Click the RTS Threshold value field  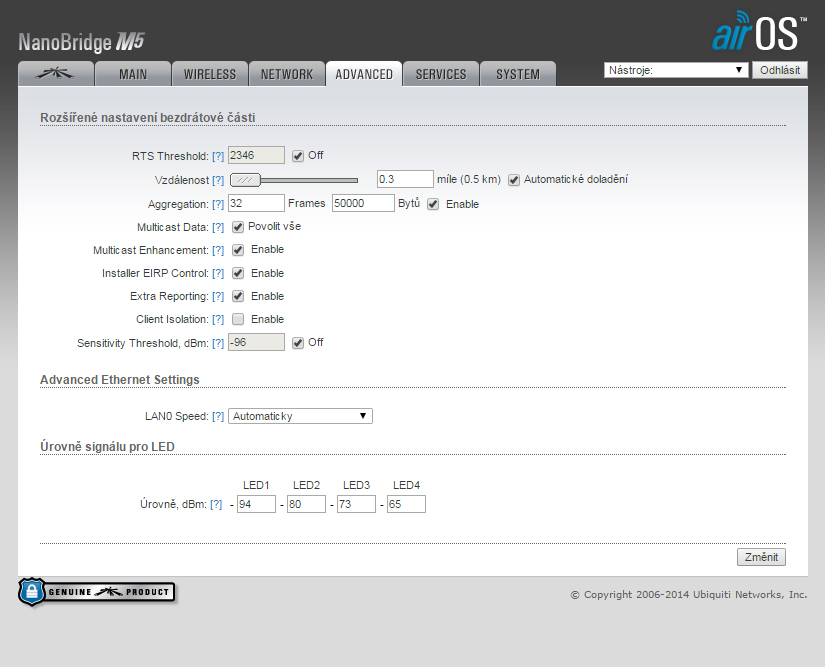(256, 155)
